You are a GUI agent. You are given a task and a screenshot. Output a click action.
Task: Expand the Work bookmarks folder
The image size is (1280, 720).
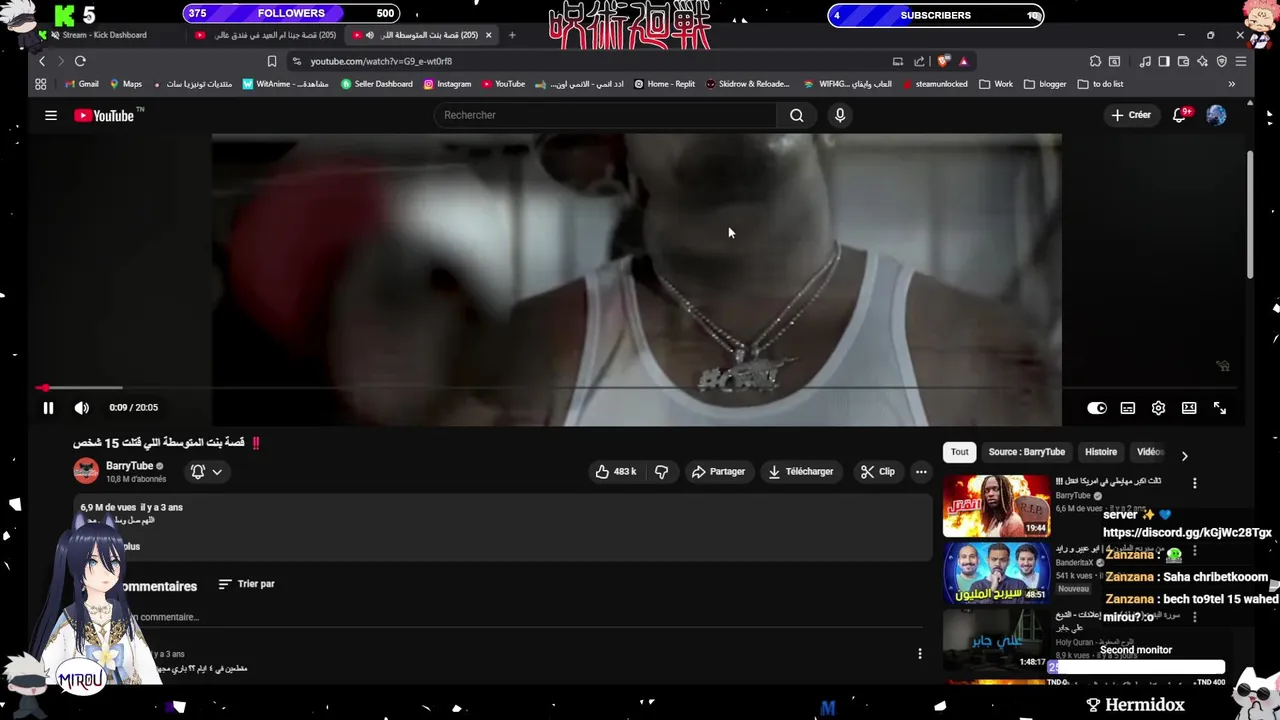click(x=996, y=84)
